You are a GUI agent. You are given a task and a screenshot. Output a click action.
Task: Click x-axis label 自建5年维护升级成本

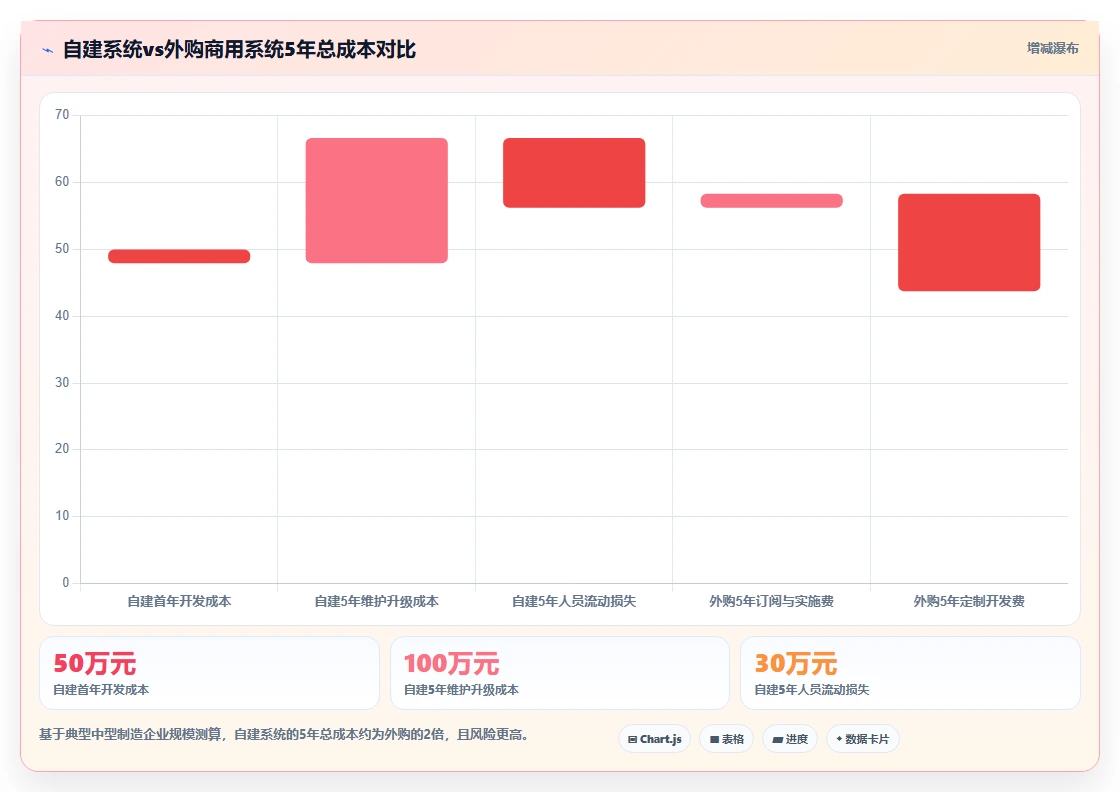(x=376, y=601)
